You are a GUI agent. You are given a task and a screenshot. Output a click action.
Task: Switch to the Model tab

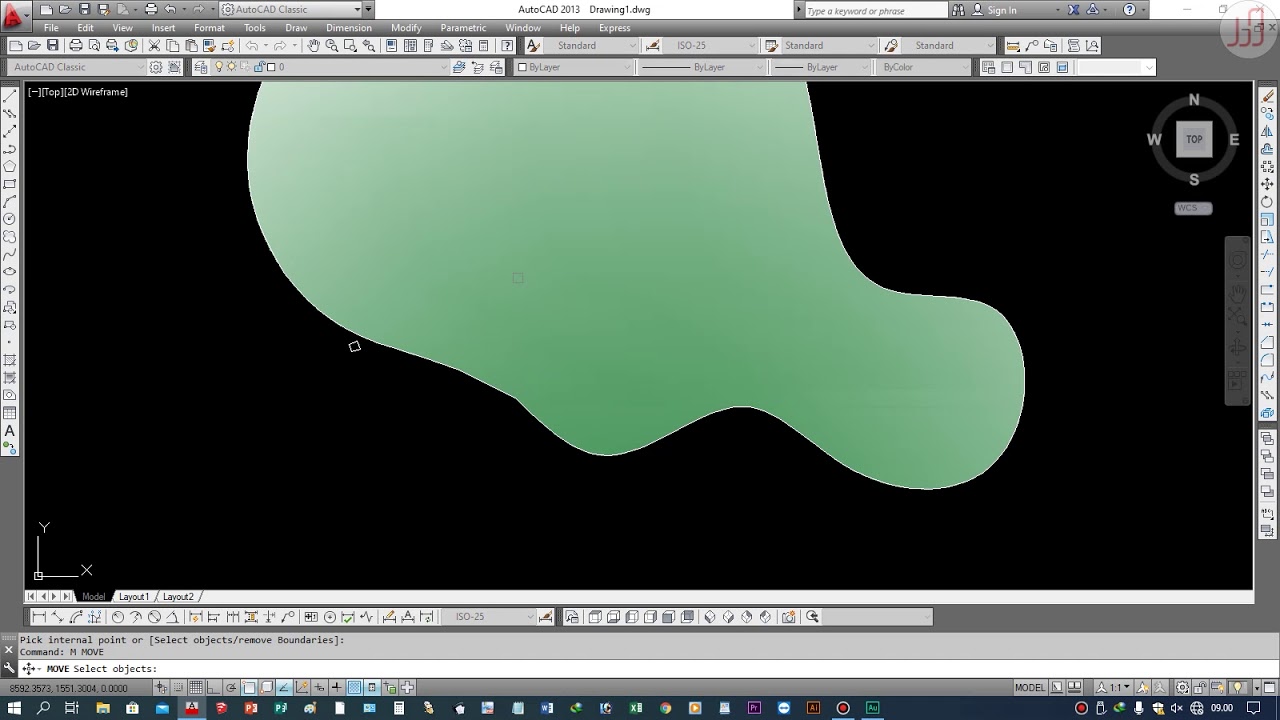click(x=93, y=596)
